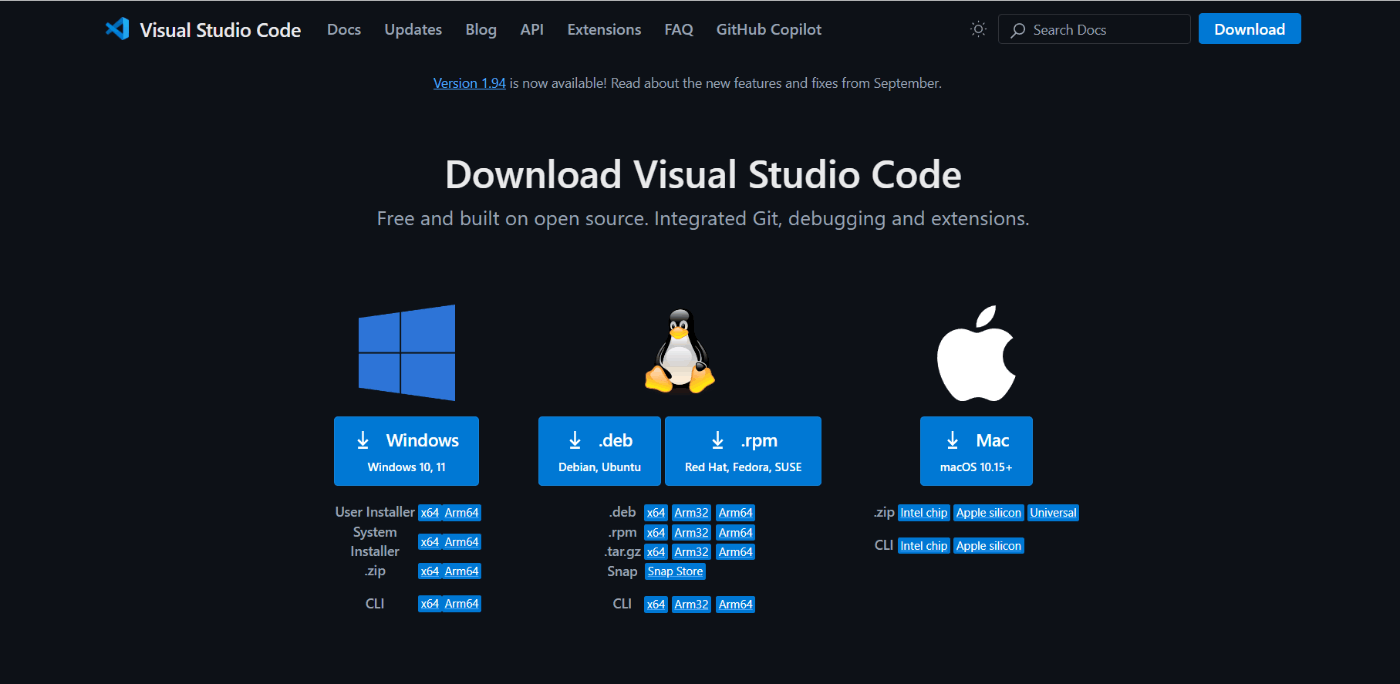The image size is (1400, 684).
Task: Toggle the light/dark theme sun icon
Action: coord(978,29)
